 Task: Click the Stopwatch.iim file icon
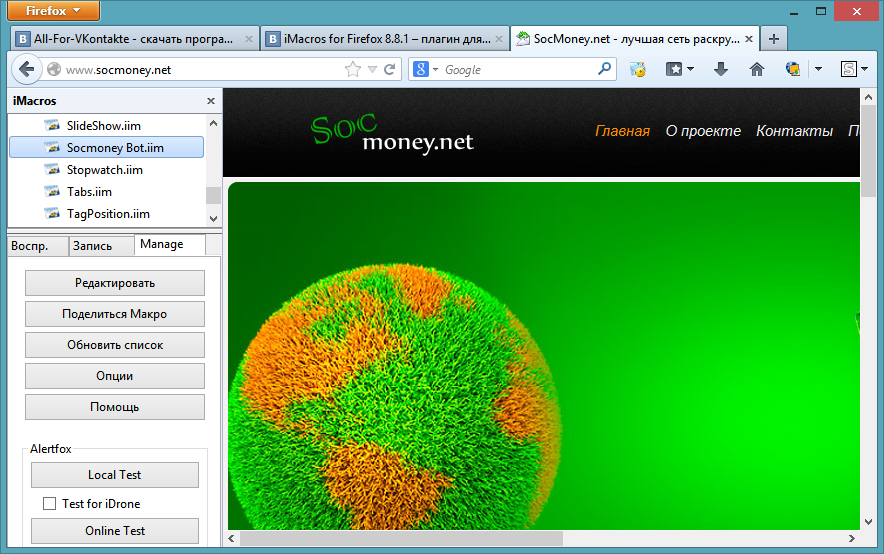tap(52, 169)
